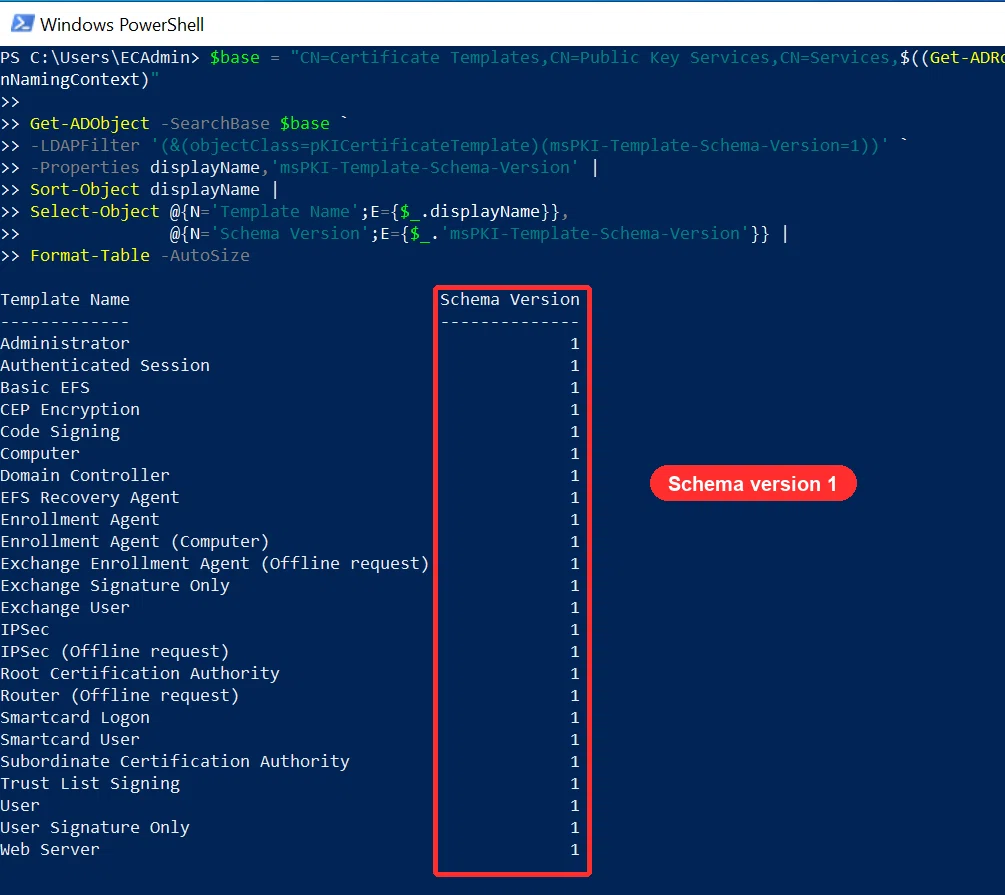
Task: Click 'Subordinate Certification Authority' template name
Action: (175, 761)
